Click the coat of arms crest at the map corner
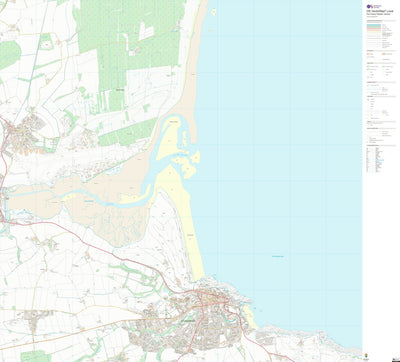The height and width of the screenshot is (362, 400). coord(367,354)
